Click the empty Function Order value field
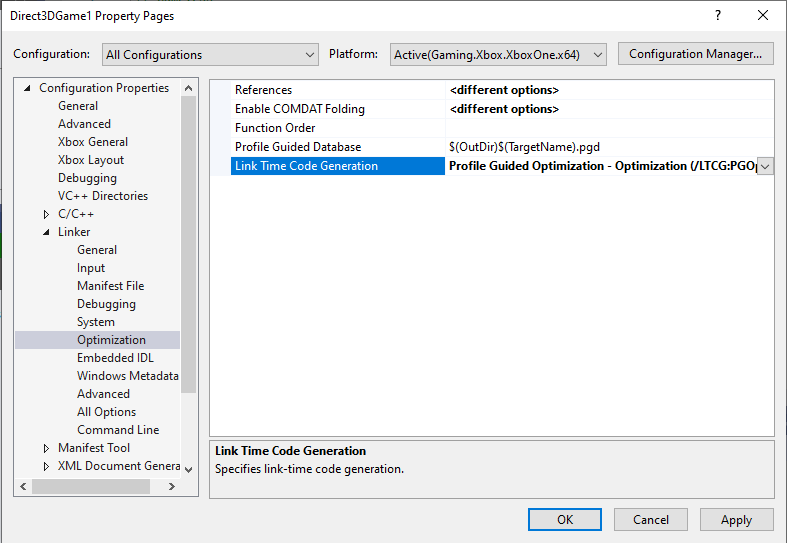The height and width of the screenshot is (543, 787). tap(609, 128)
